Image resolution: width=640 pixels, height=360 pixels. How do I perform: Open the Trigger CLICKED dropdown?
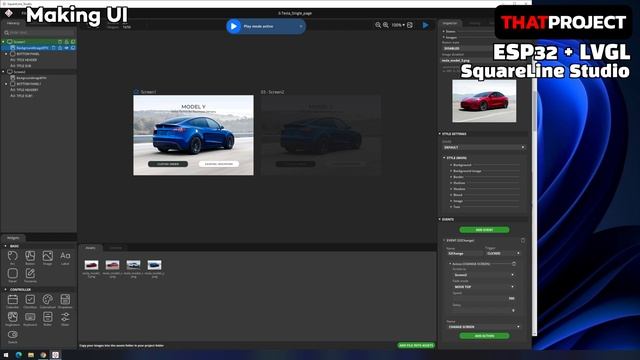pos(502,253)
